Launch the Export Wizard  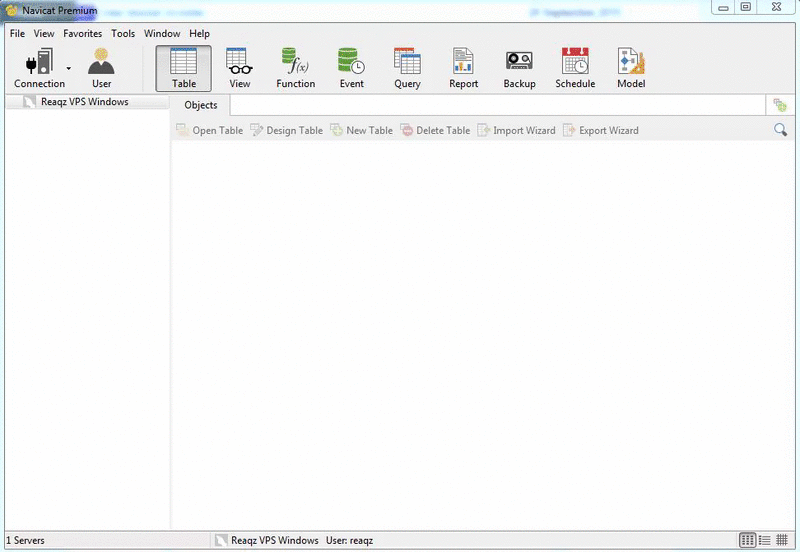pyautogui.click(x=601, y=131)
